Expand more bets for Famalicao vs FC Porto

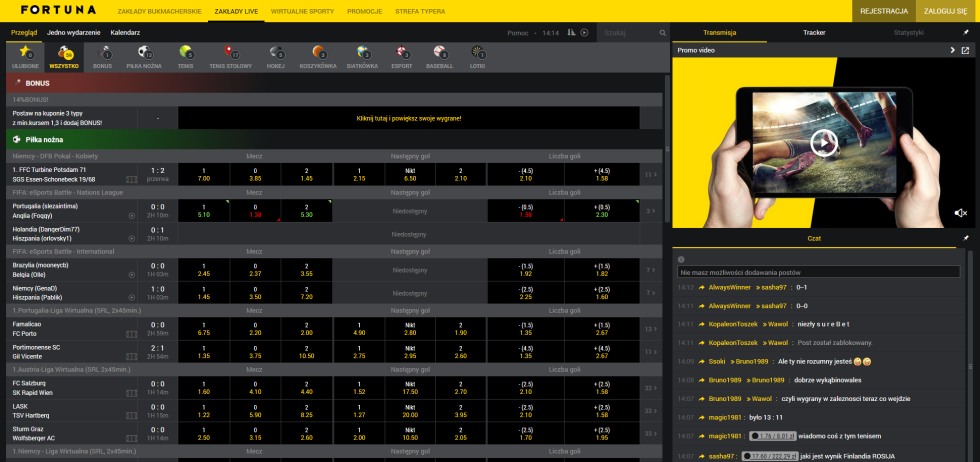tap(651, 329)
